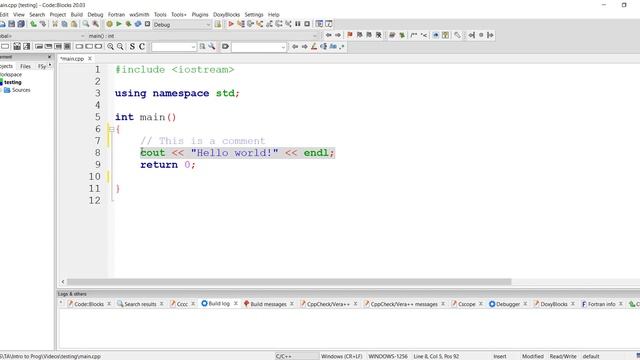Open the Project menu
640x360 pixels.
[x=58, y=15]
